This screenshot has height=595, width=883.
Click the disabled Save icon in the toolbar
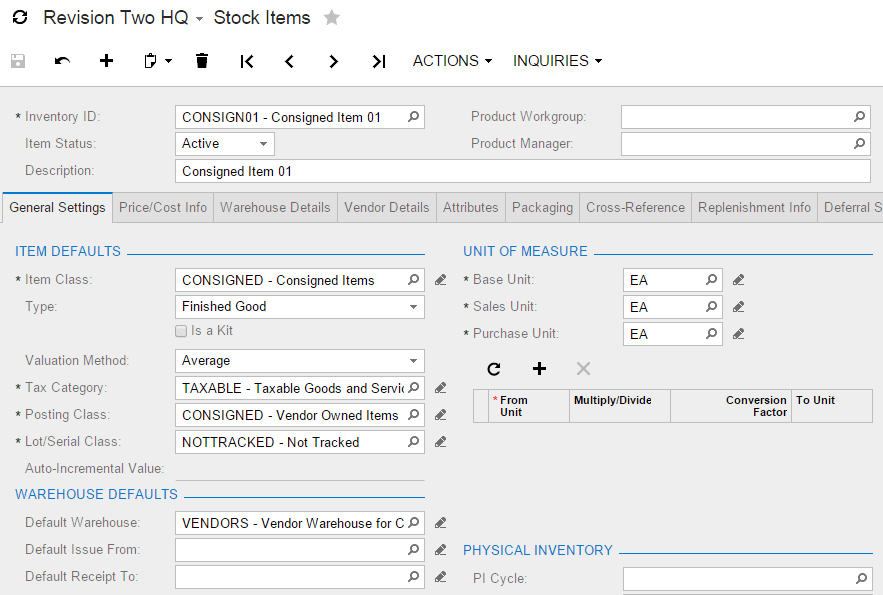point(18,61)
